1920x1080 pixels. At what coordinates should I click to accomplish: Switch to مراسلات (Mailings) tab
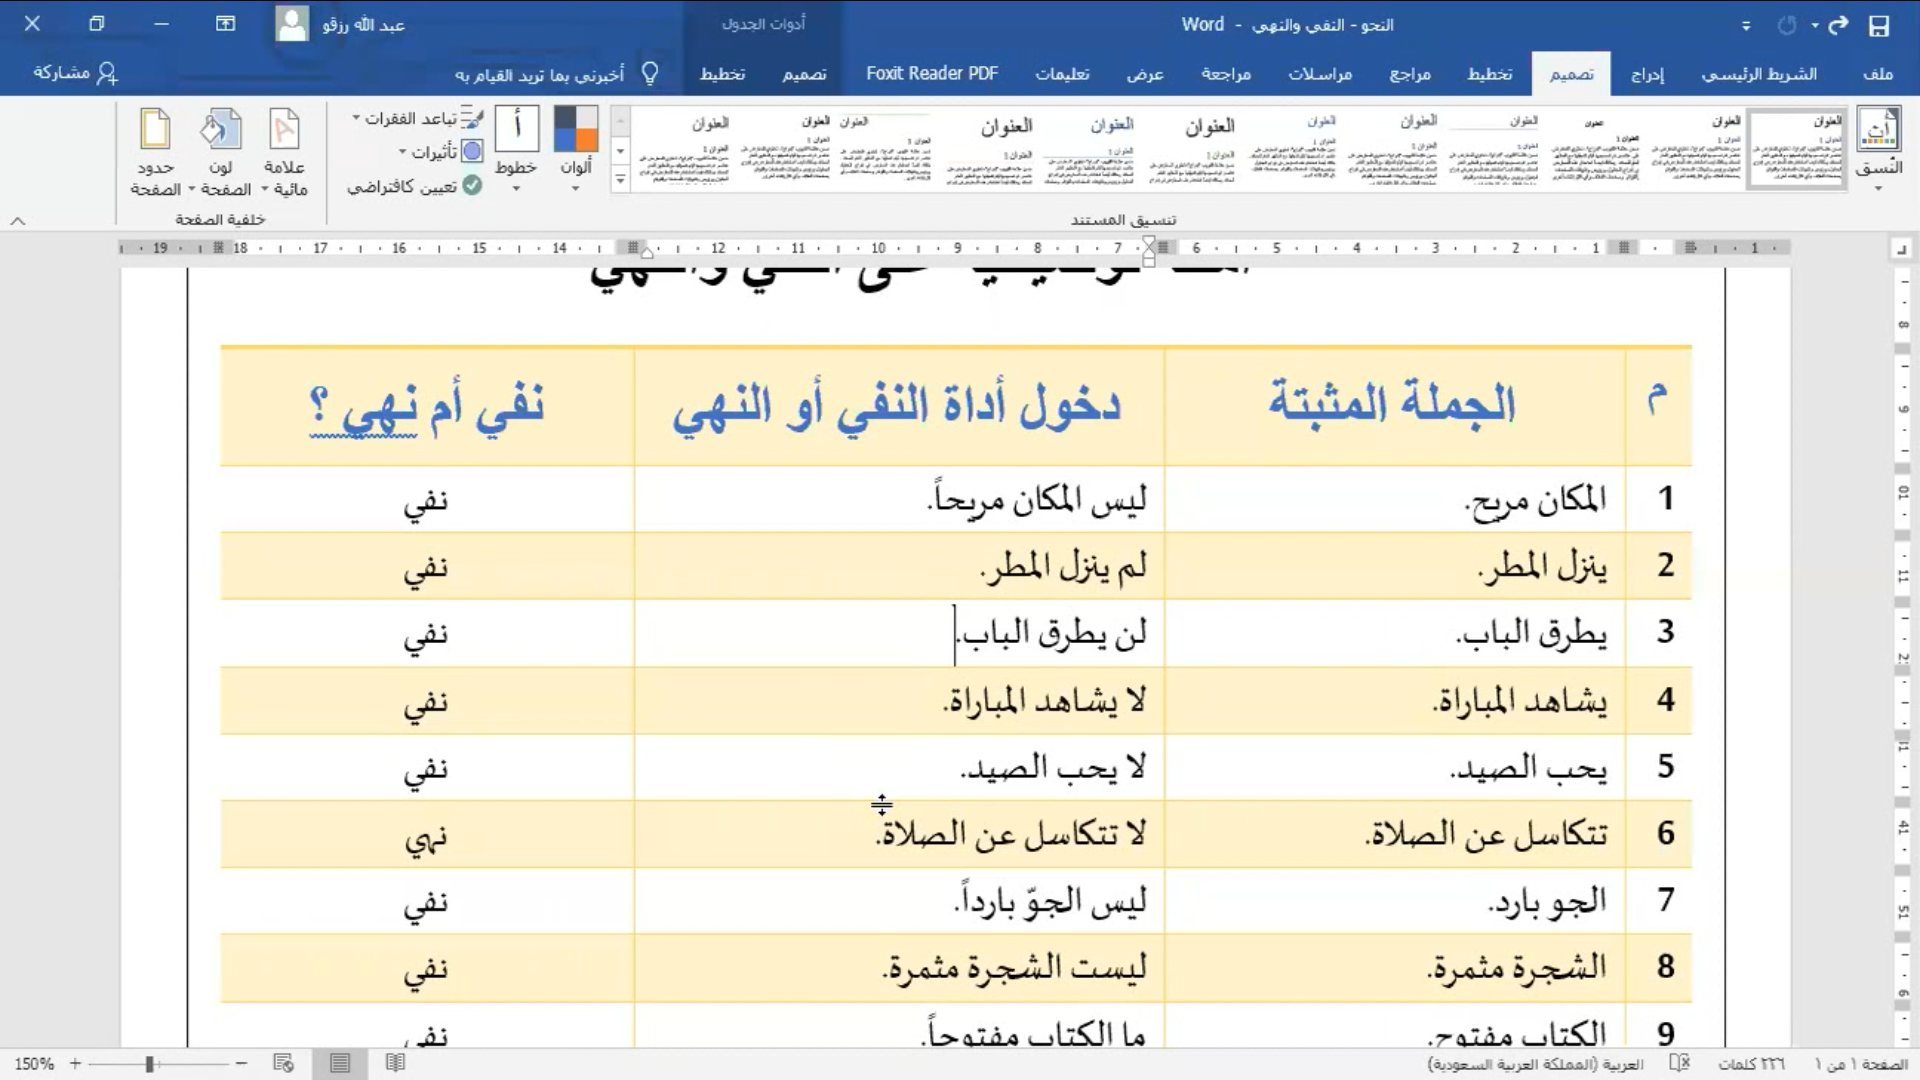click(x=1320, y=74)
